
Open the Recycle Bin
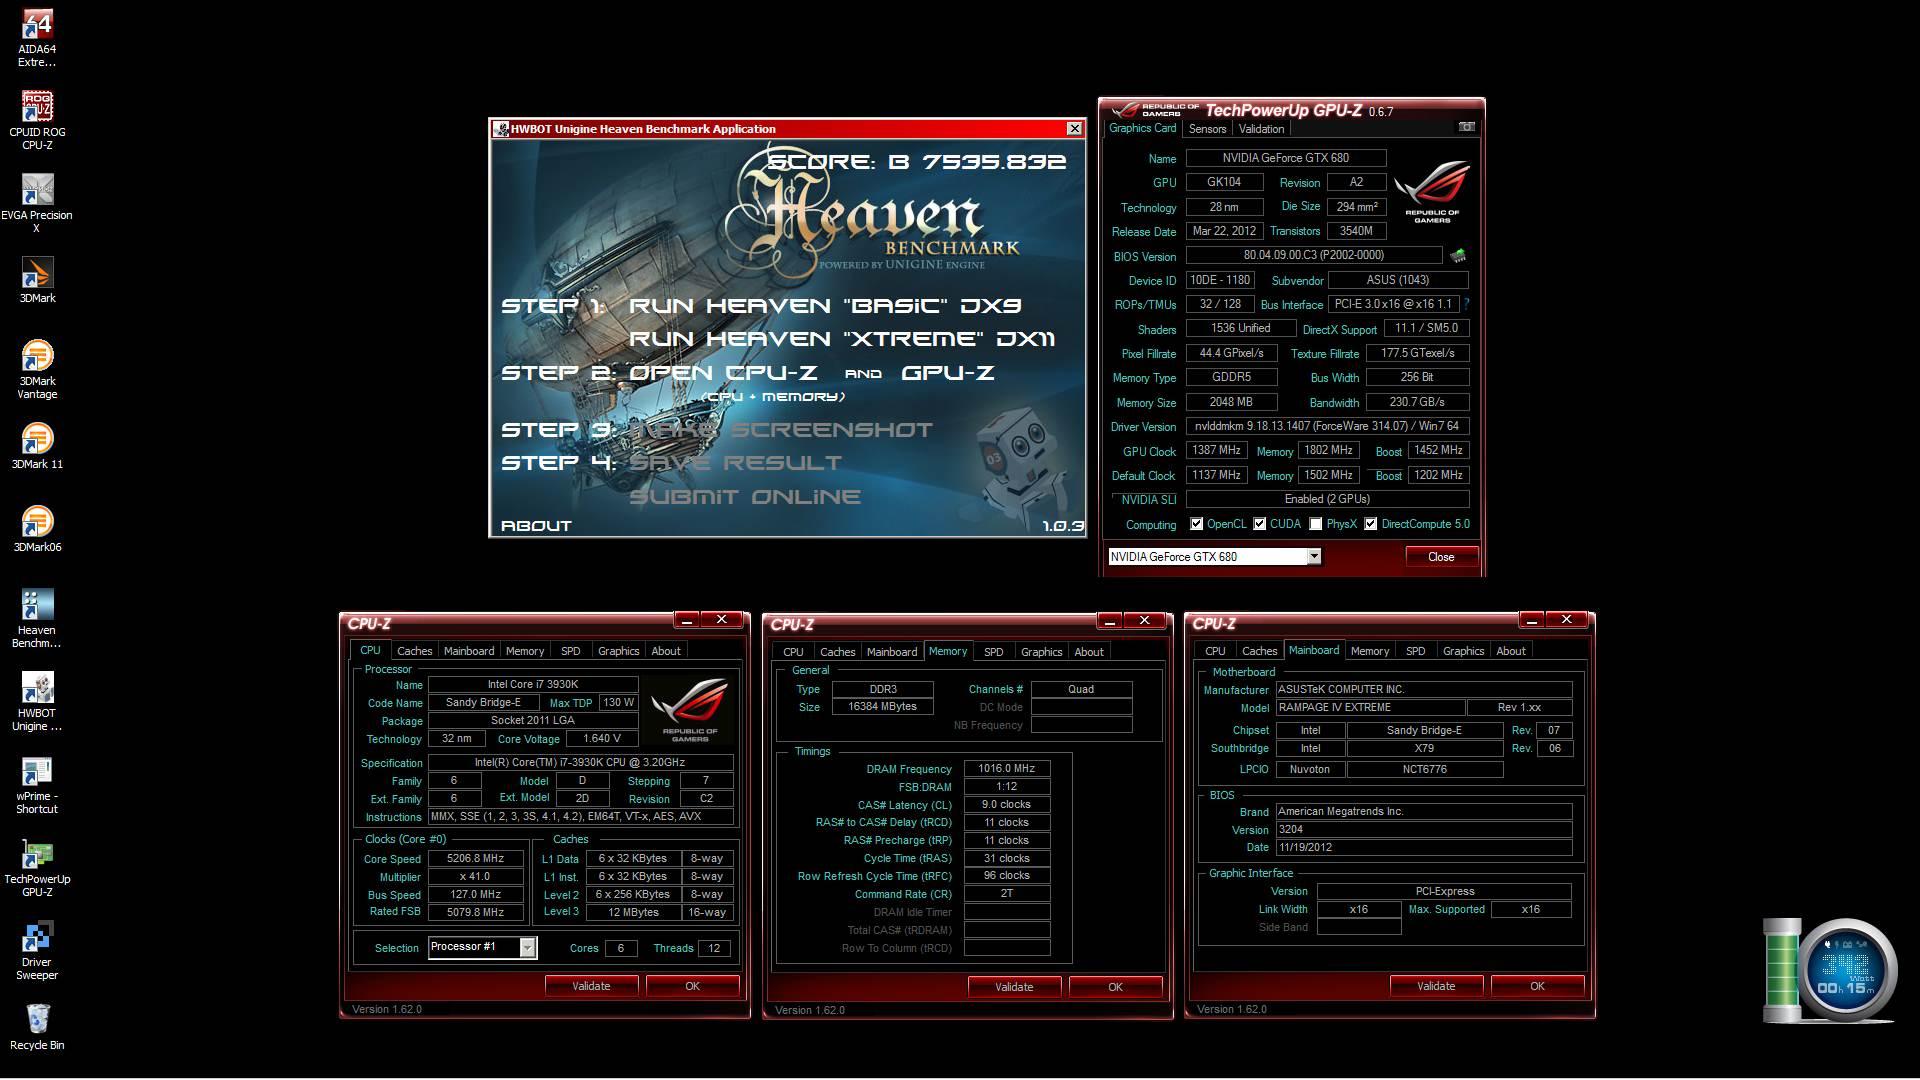pos(37,1028)
